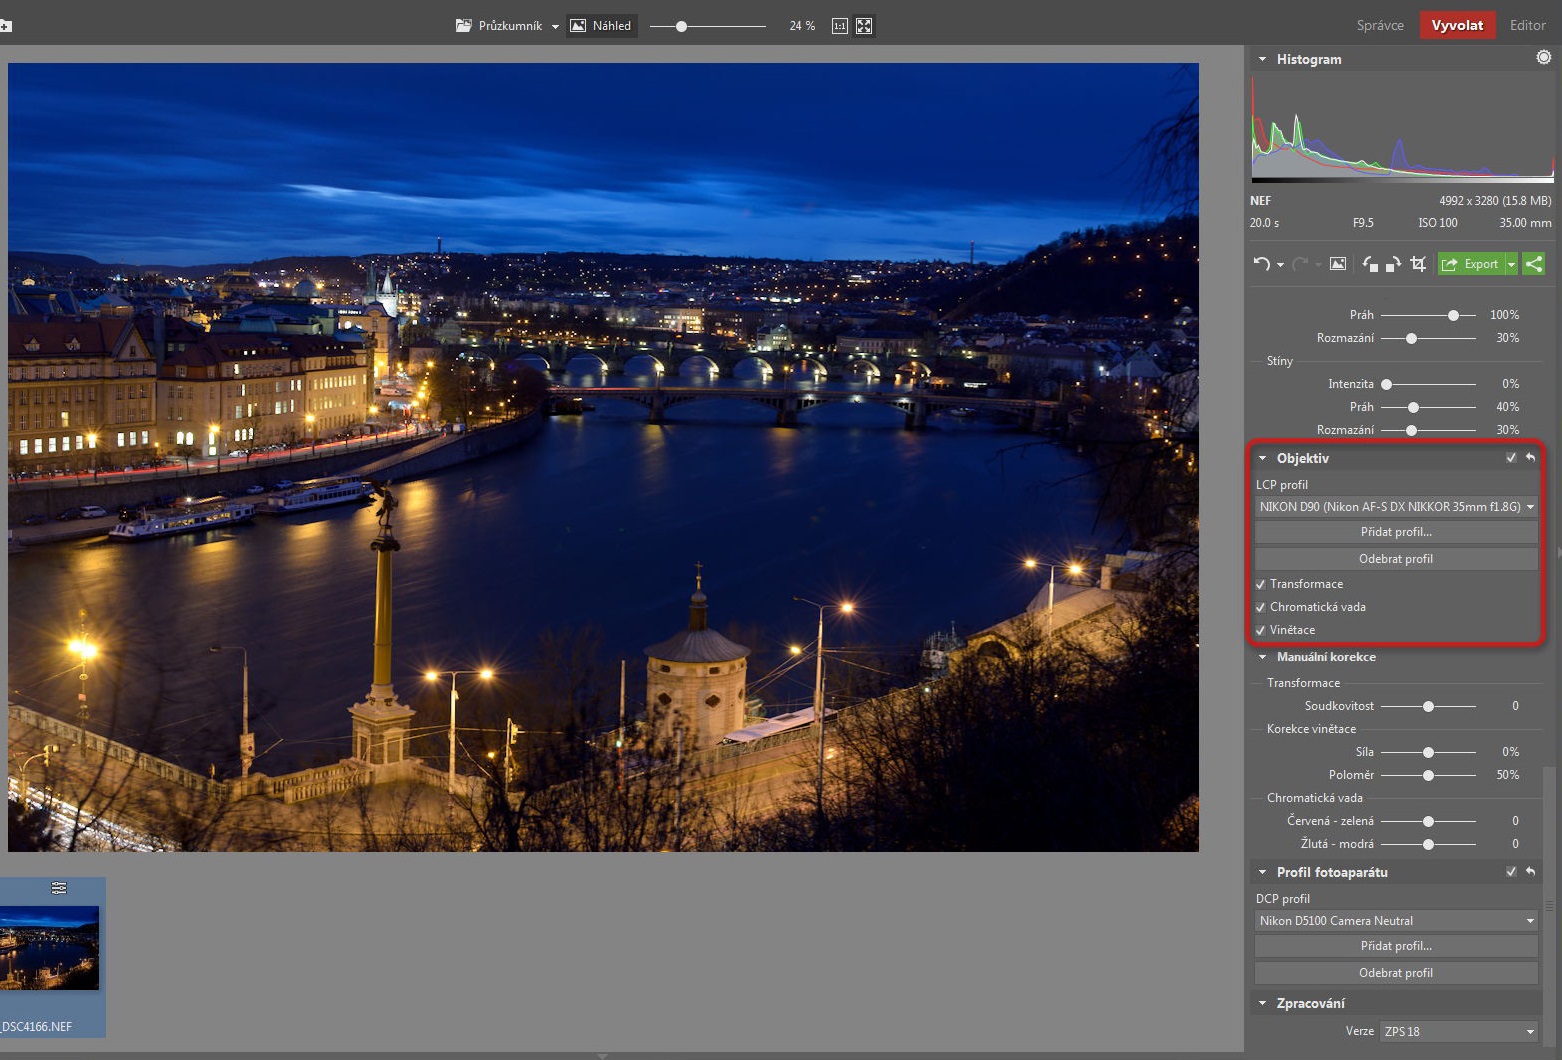This screenshot has width=1562, height=1060.
Task: Toggle the Vinětace checkbox
Action: [x=1261, y=630]
